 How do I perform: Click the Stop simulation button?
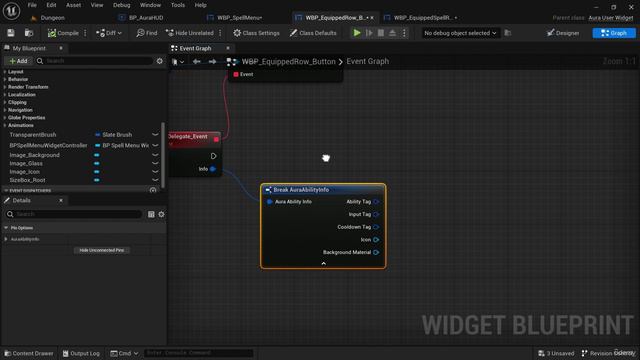tap(381, 33)
